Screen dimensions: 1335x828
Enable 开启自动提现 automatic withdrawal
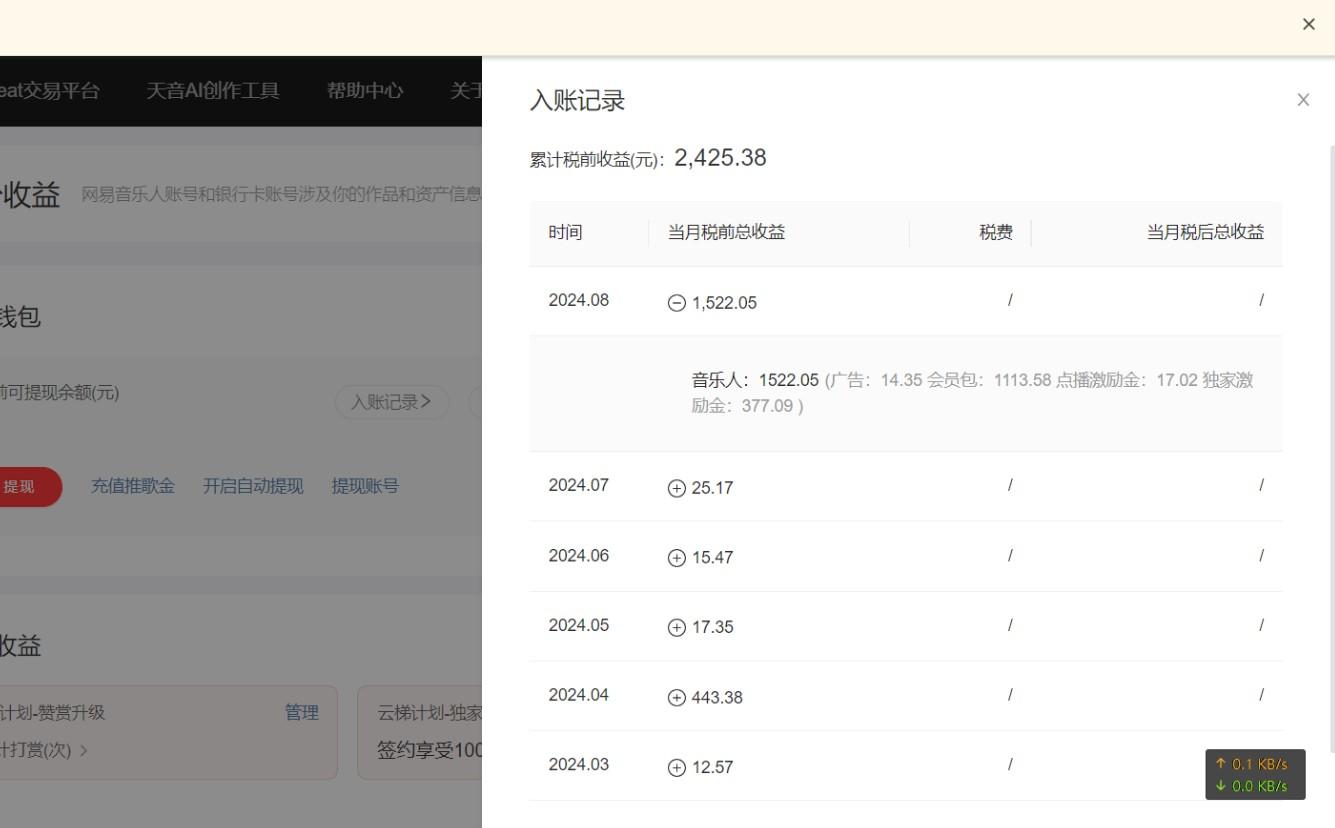tap(252, 485)
